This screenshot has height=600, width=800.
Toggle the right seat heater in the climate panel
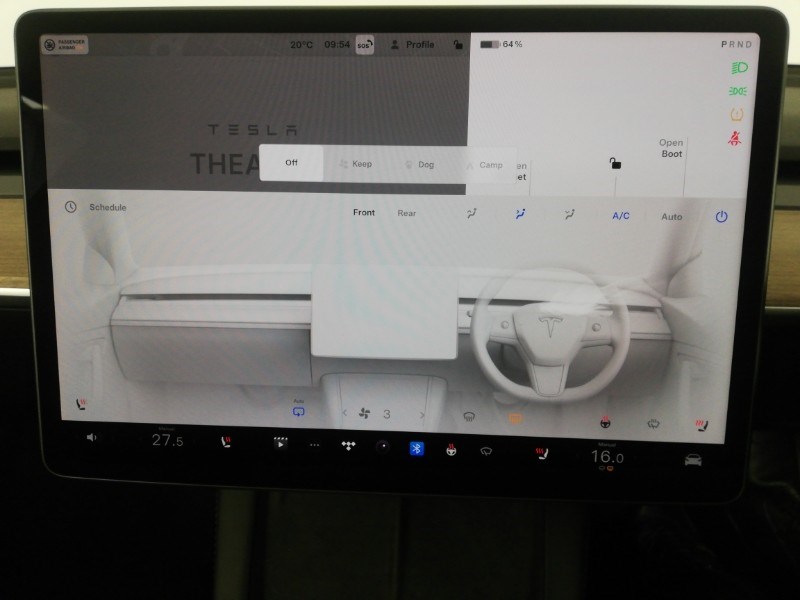tap(702, 425)
